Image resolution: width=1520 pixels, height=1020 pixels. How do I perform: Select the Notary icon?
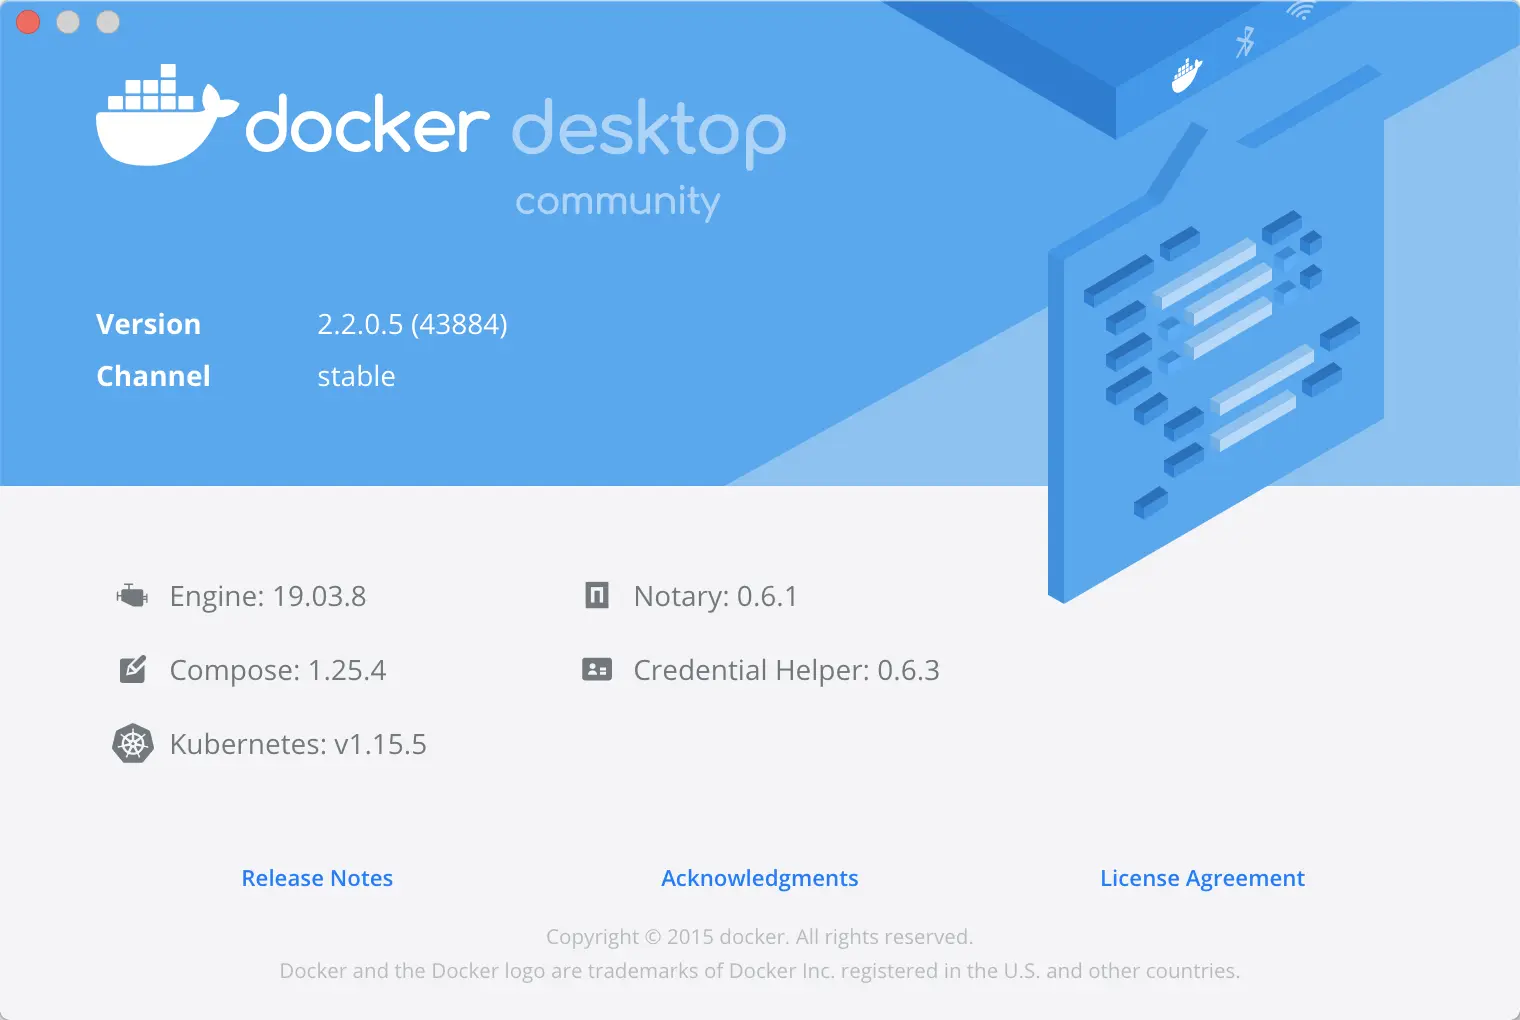pyautogui.click(x=597, y=596)
